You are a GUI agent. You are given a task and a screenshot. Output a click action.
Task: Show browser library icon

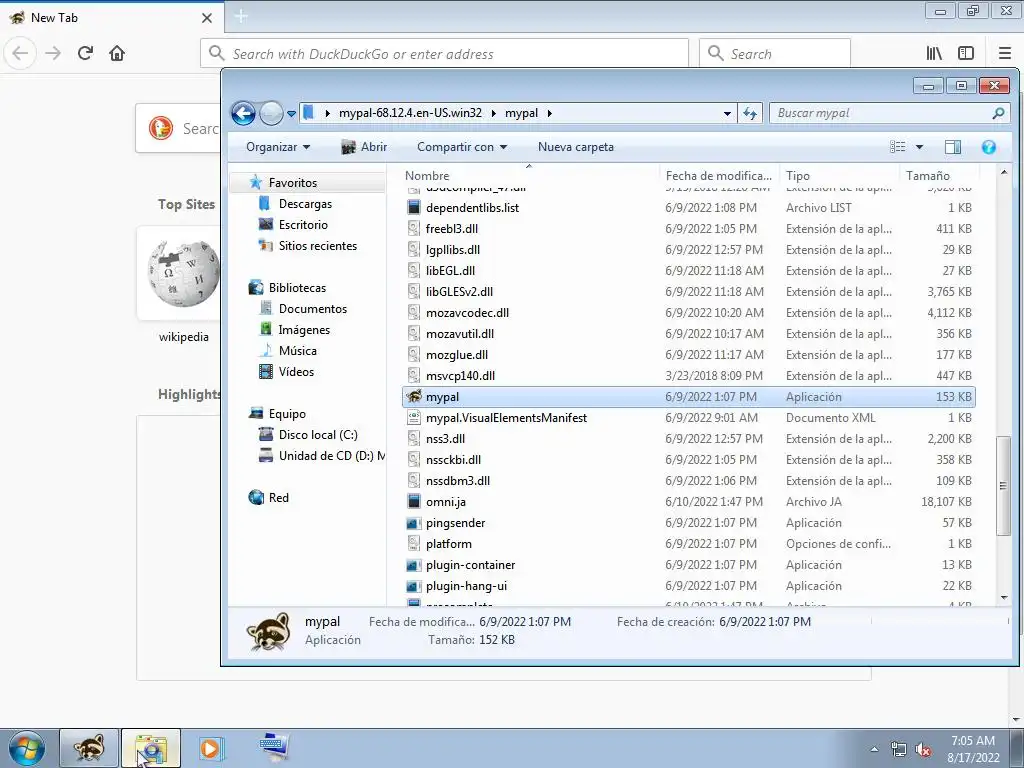(934, 54)
